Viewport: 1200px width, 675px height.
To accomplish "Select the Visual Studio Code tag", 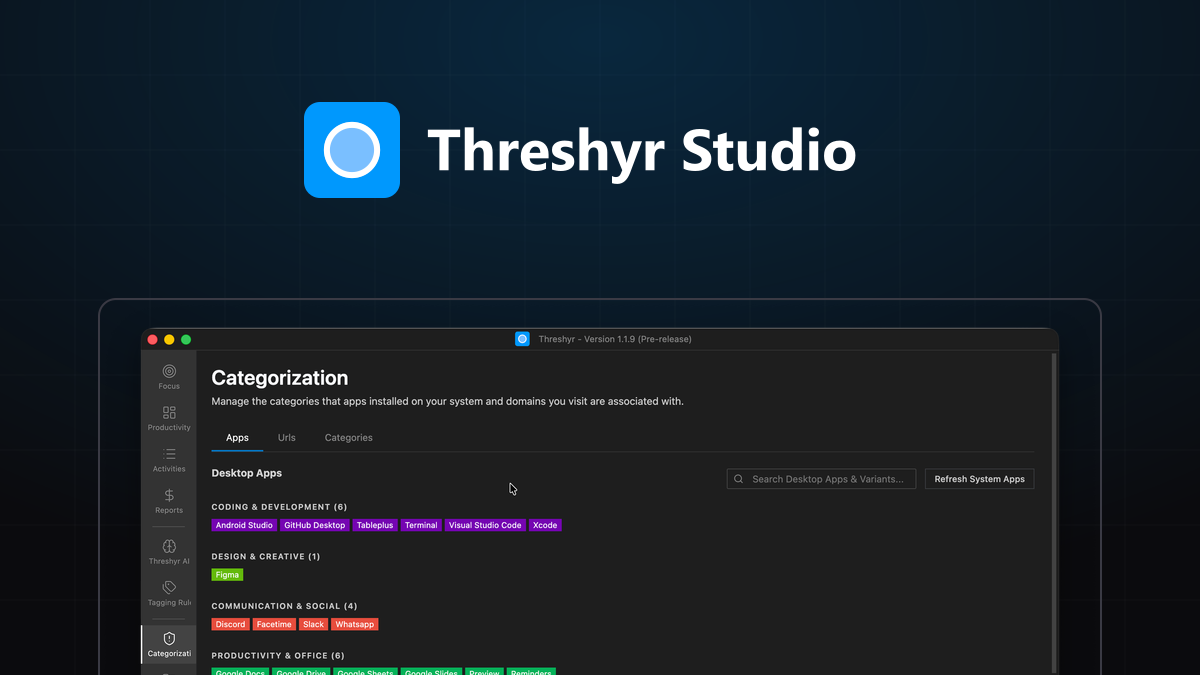I will click(485, 525).
